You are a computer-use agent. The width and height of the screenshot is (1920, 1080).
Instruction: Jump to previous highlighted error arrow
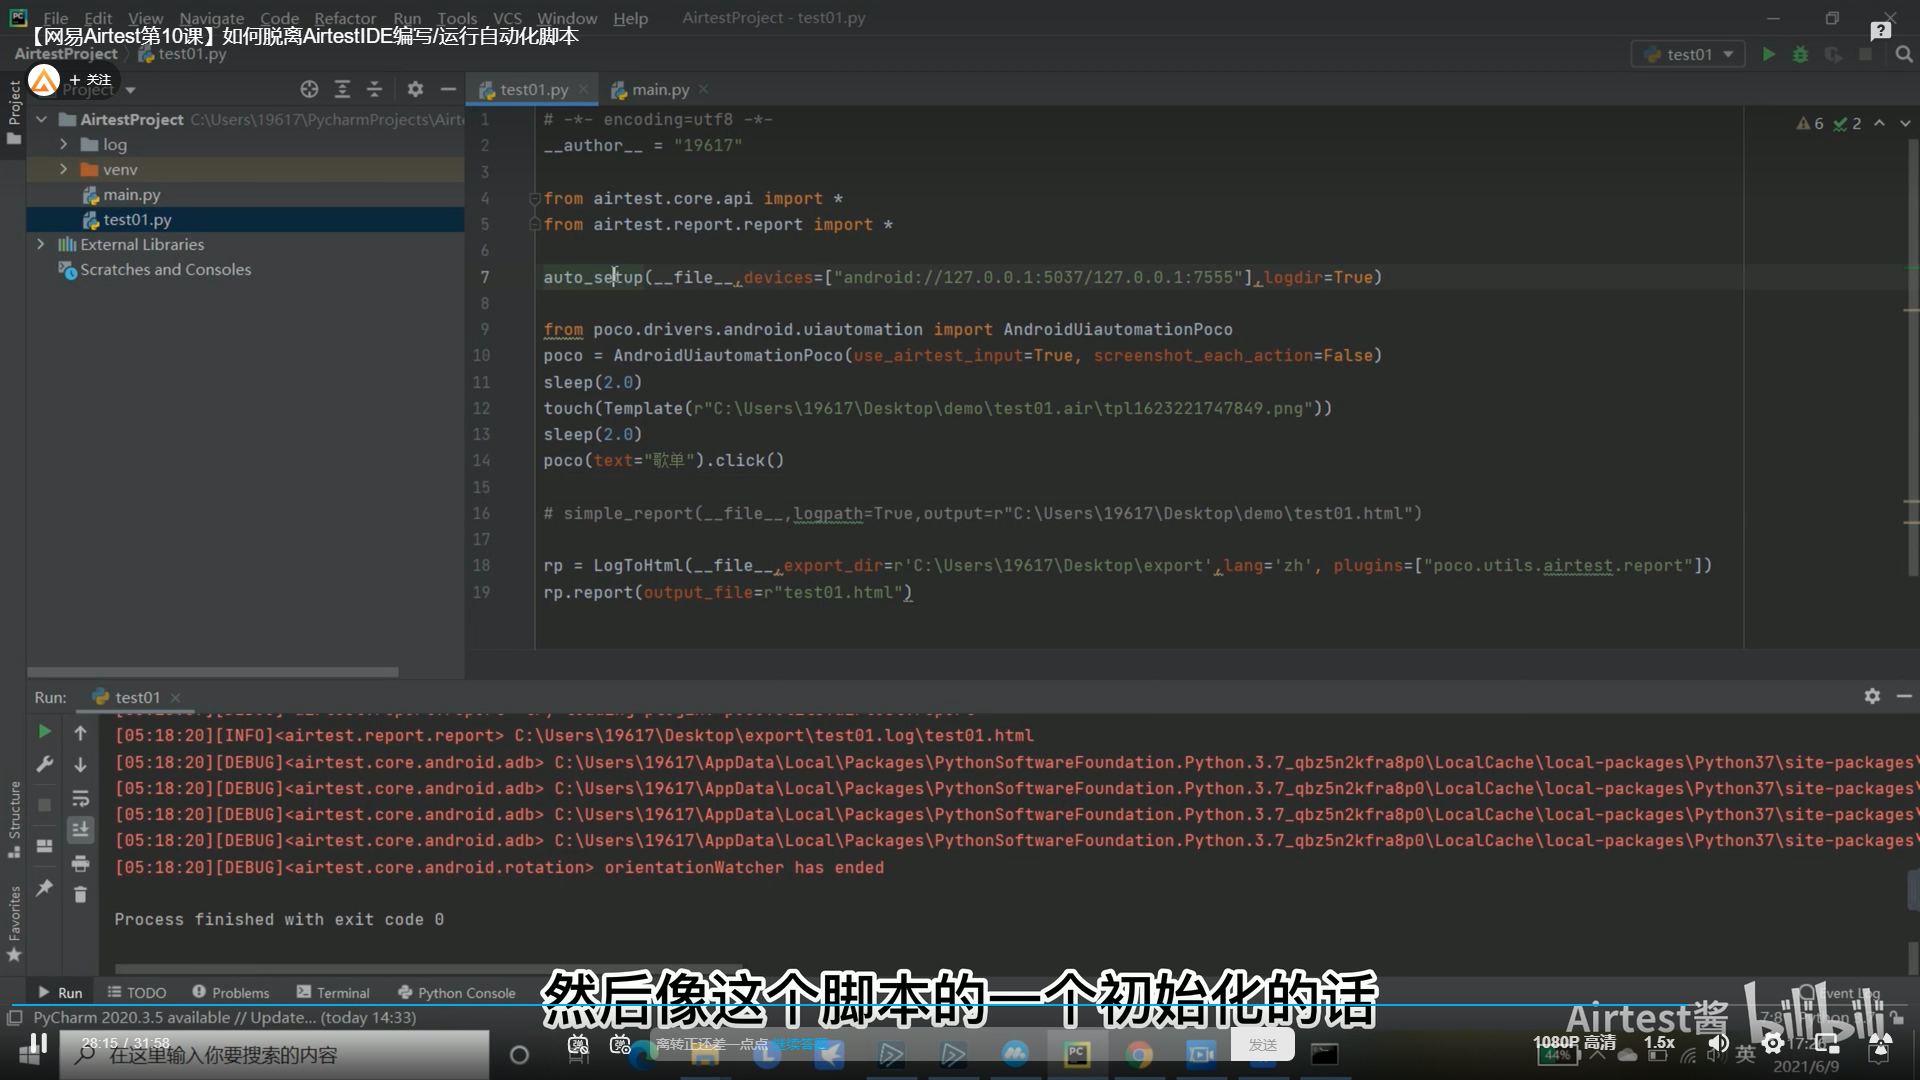tap(1879, 123)
